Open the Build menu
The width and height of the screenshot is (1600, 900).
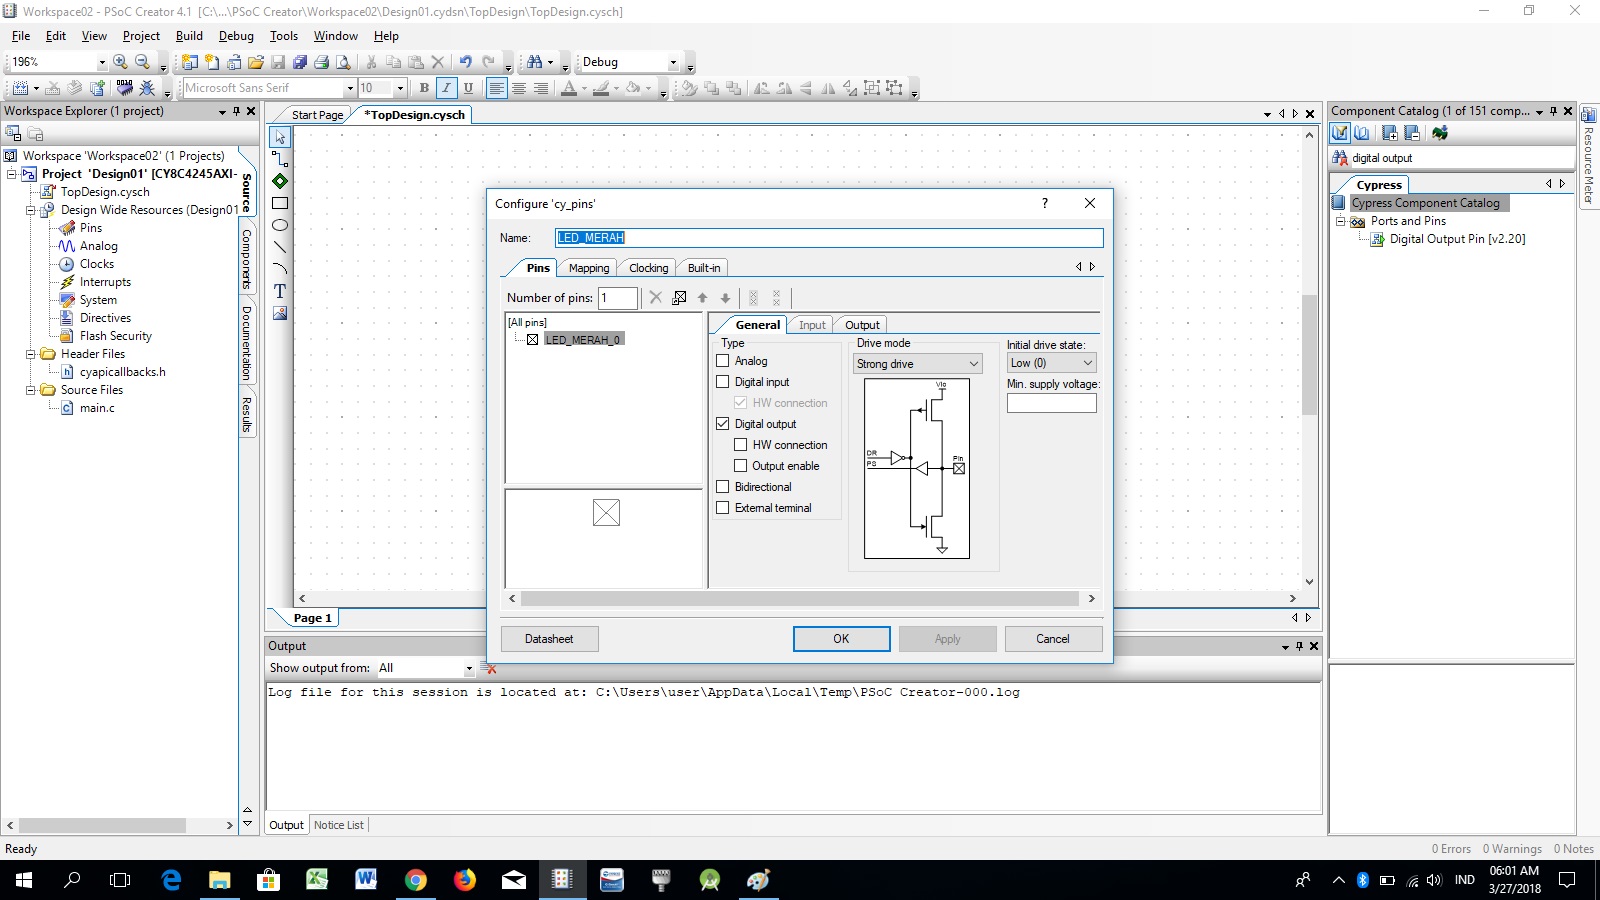(x=189, y=36)
